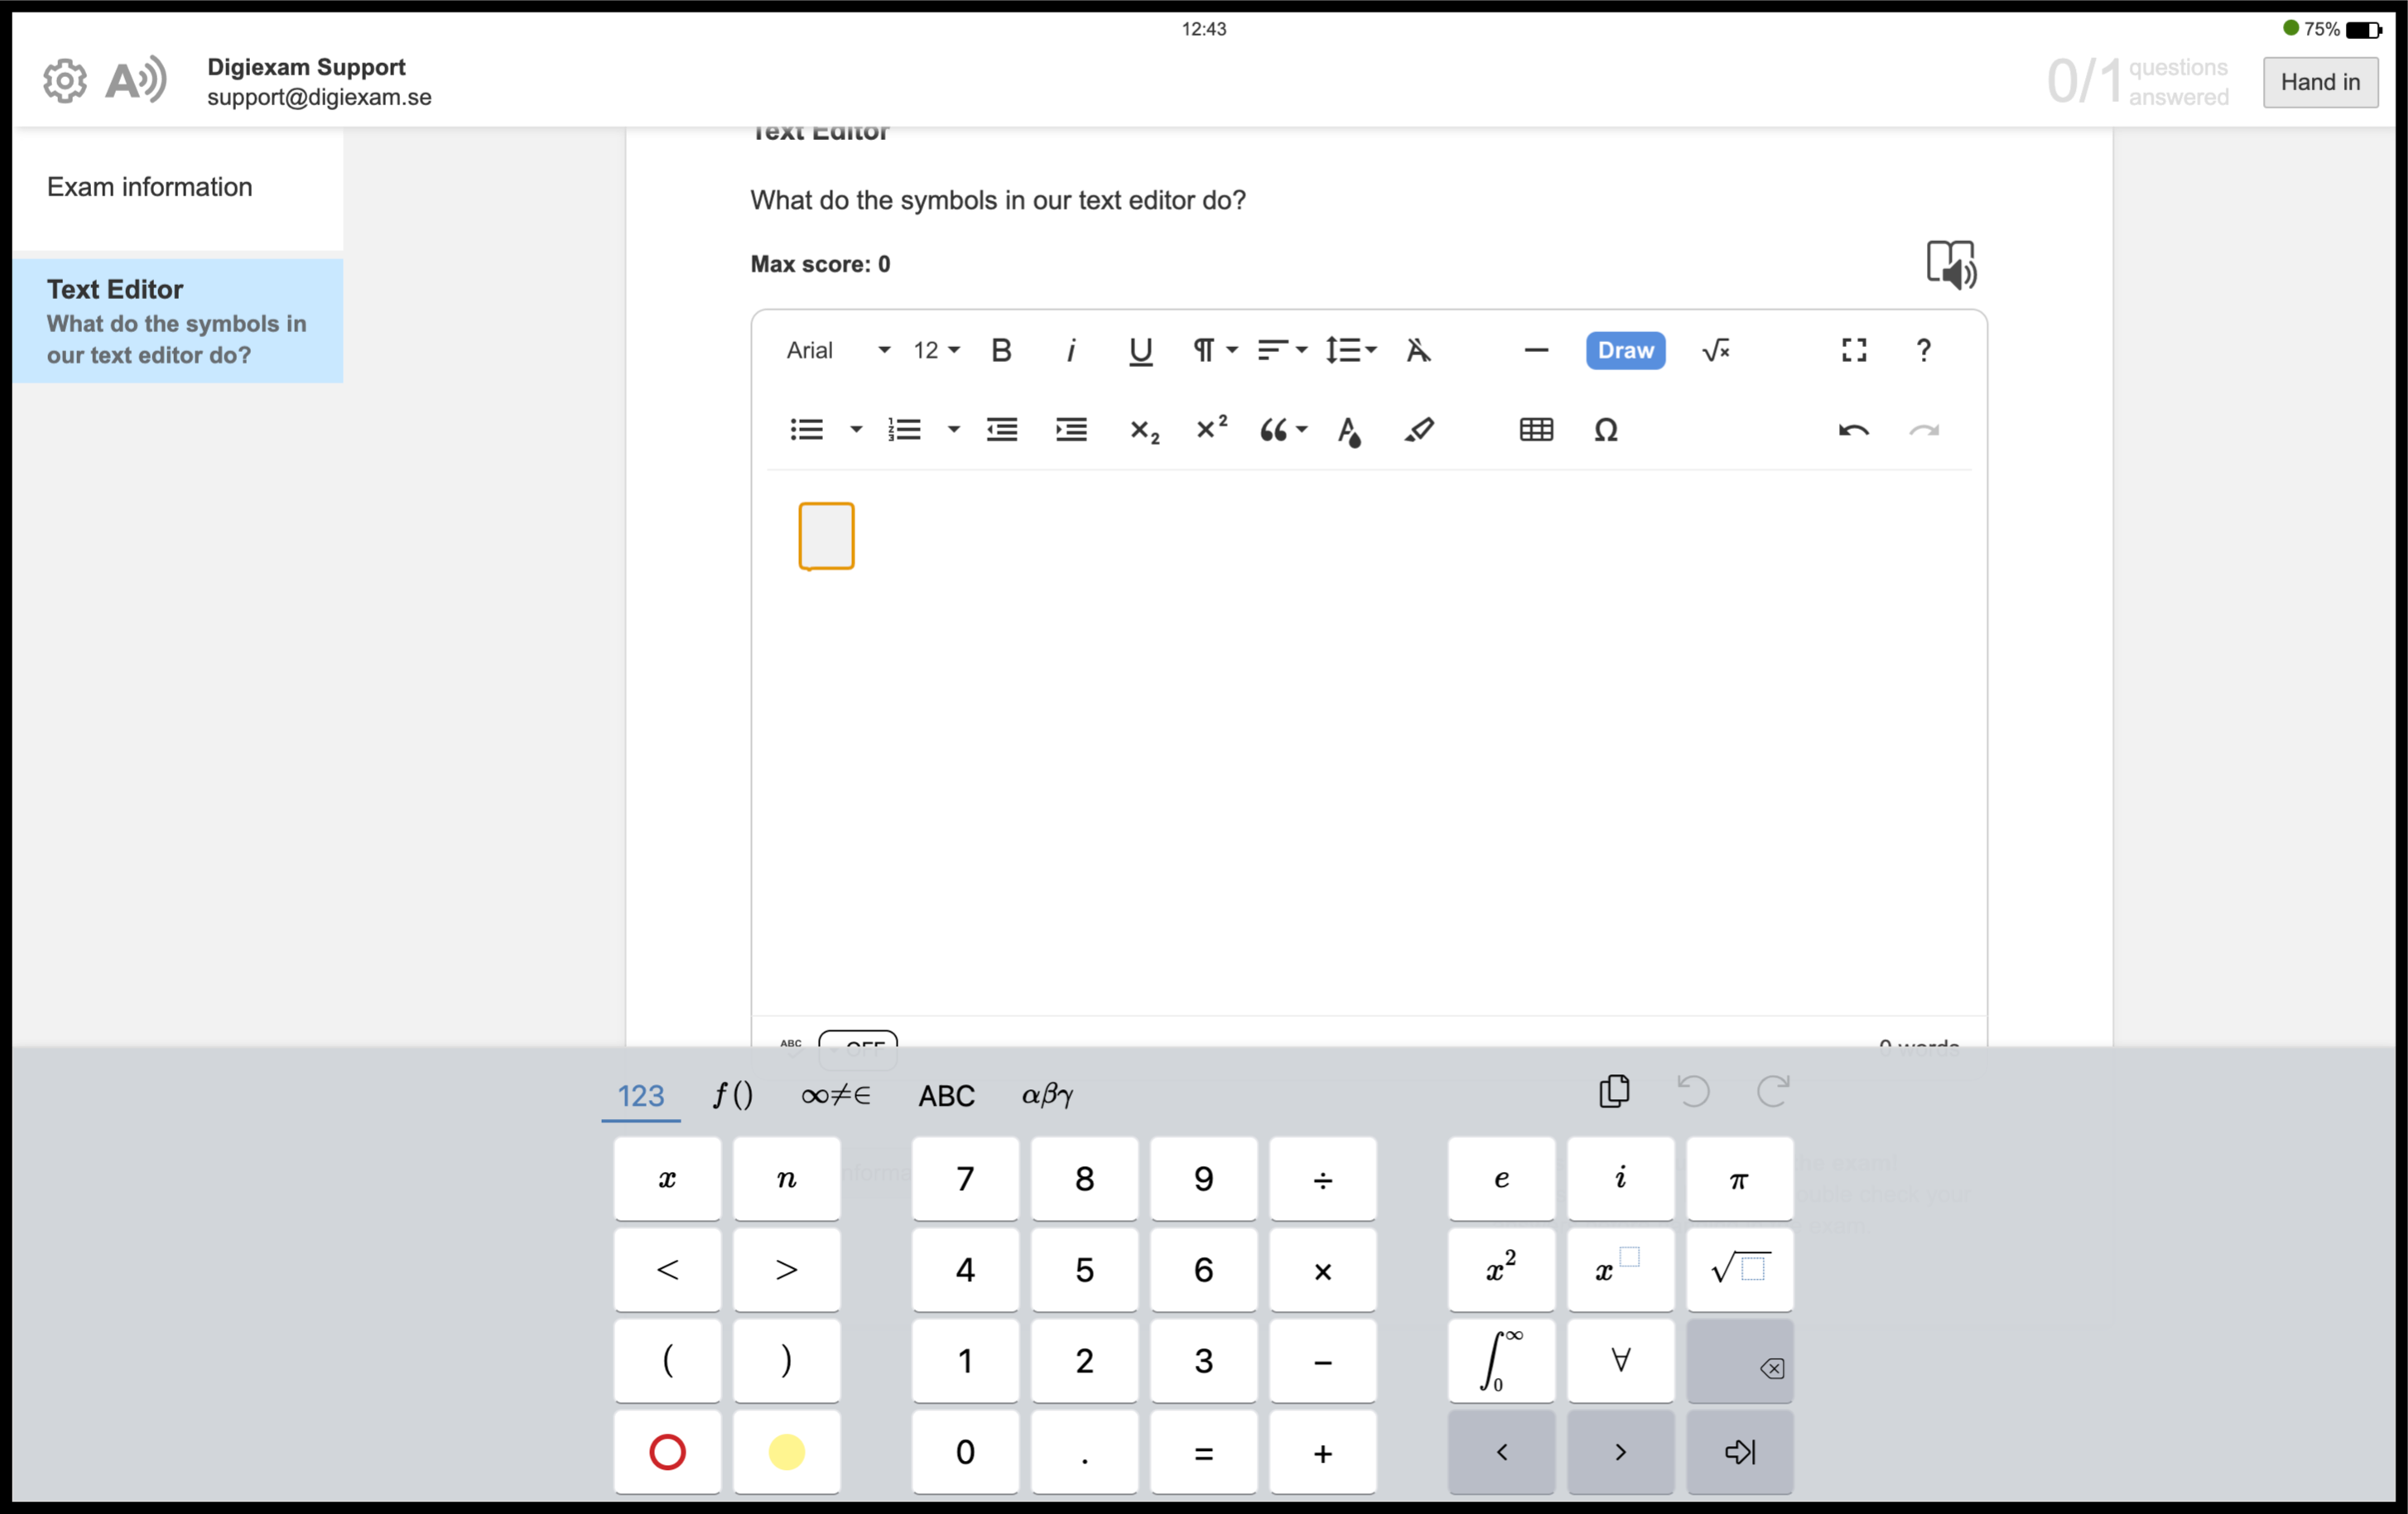
Task: Insert a table using the table icon
Action: pyautogui.click(x=1536, y=430)
